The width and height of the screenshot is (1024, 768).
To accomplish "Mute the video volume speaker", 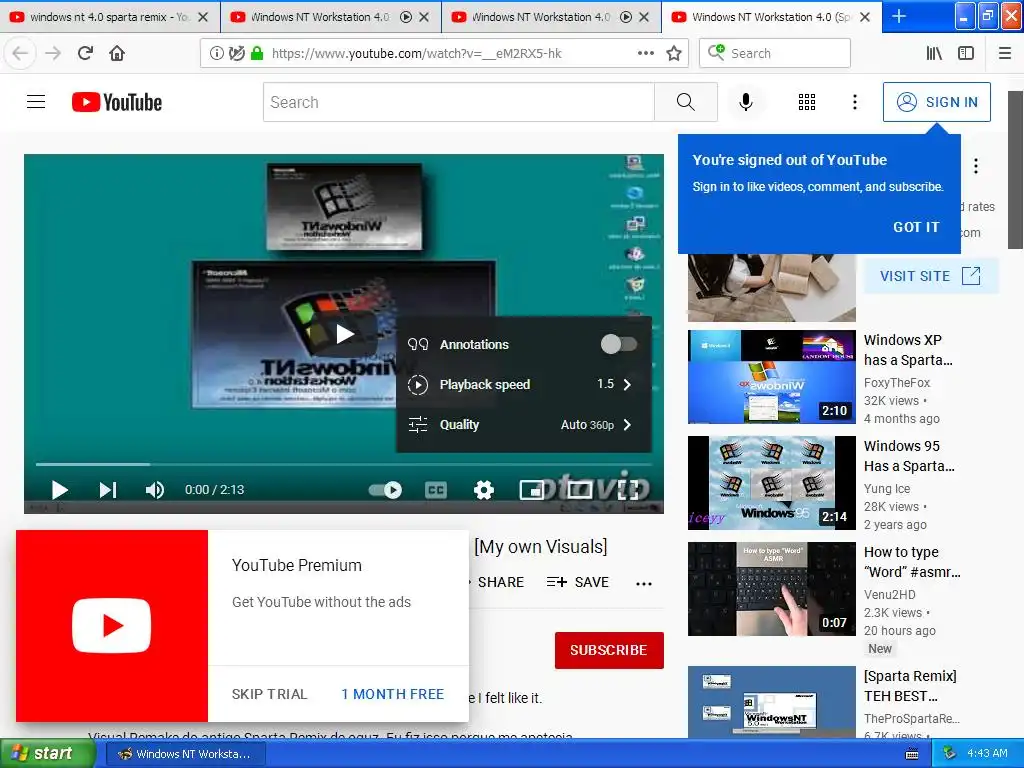I will [x=155, y=490].
